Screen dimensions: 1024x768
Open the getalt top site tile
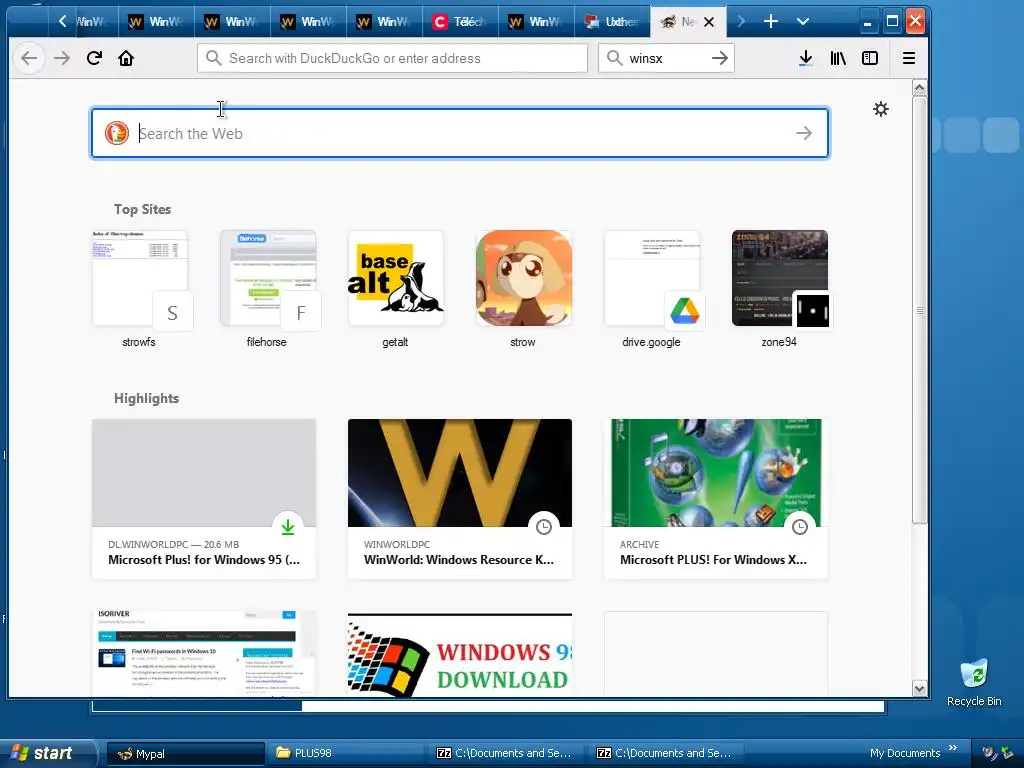click(x=395, y=279)
